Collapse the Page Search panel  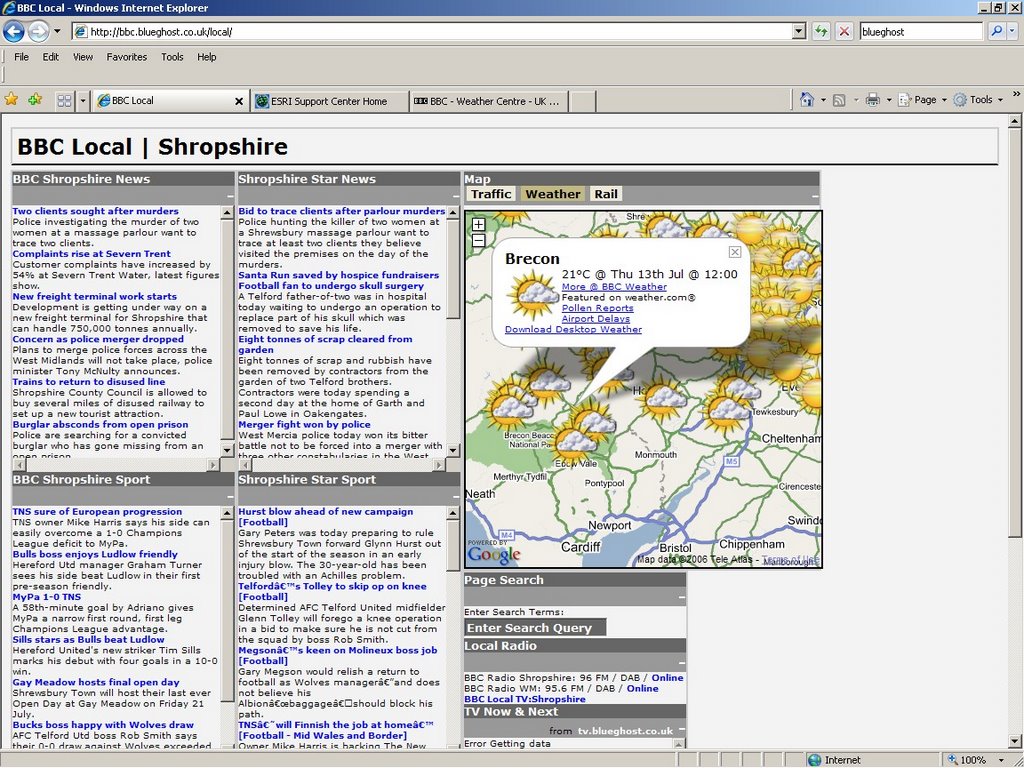point(682,597)
